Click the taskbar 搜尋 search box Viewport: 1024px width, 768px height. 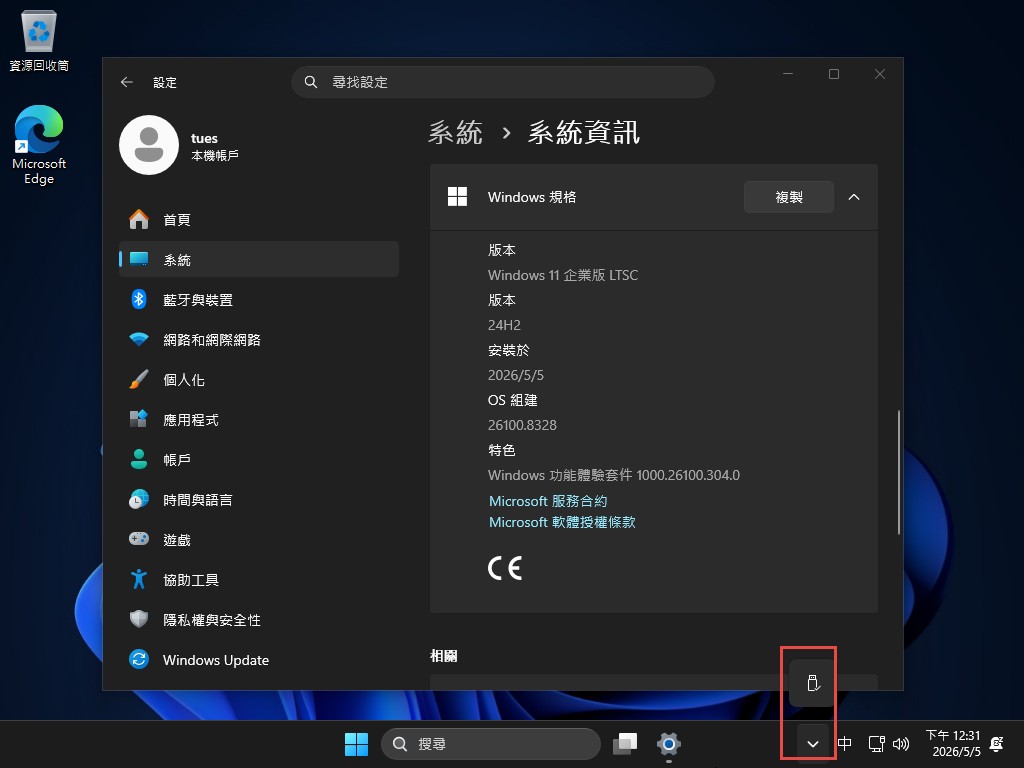[x=491, y=744]
